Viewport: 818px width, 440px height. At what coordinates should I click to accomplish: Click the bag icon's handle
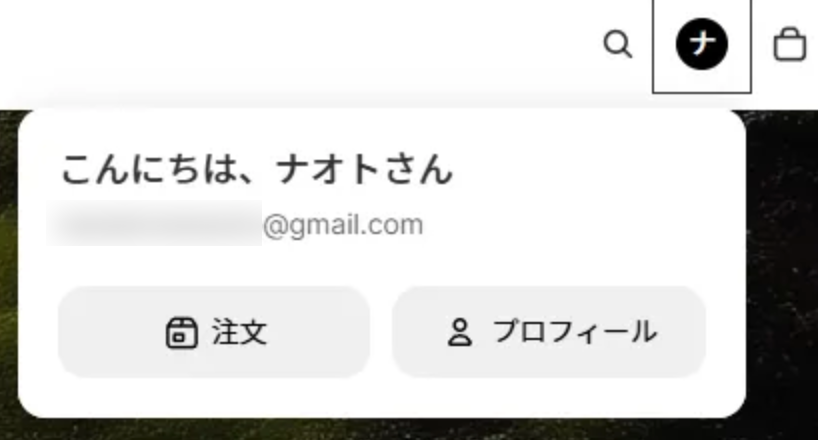[x=790, y=32]
